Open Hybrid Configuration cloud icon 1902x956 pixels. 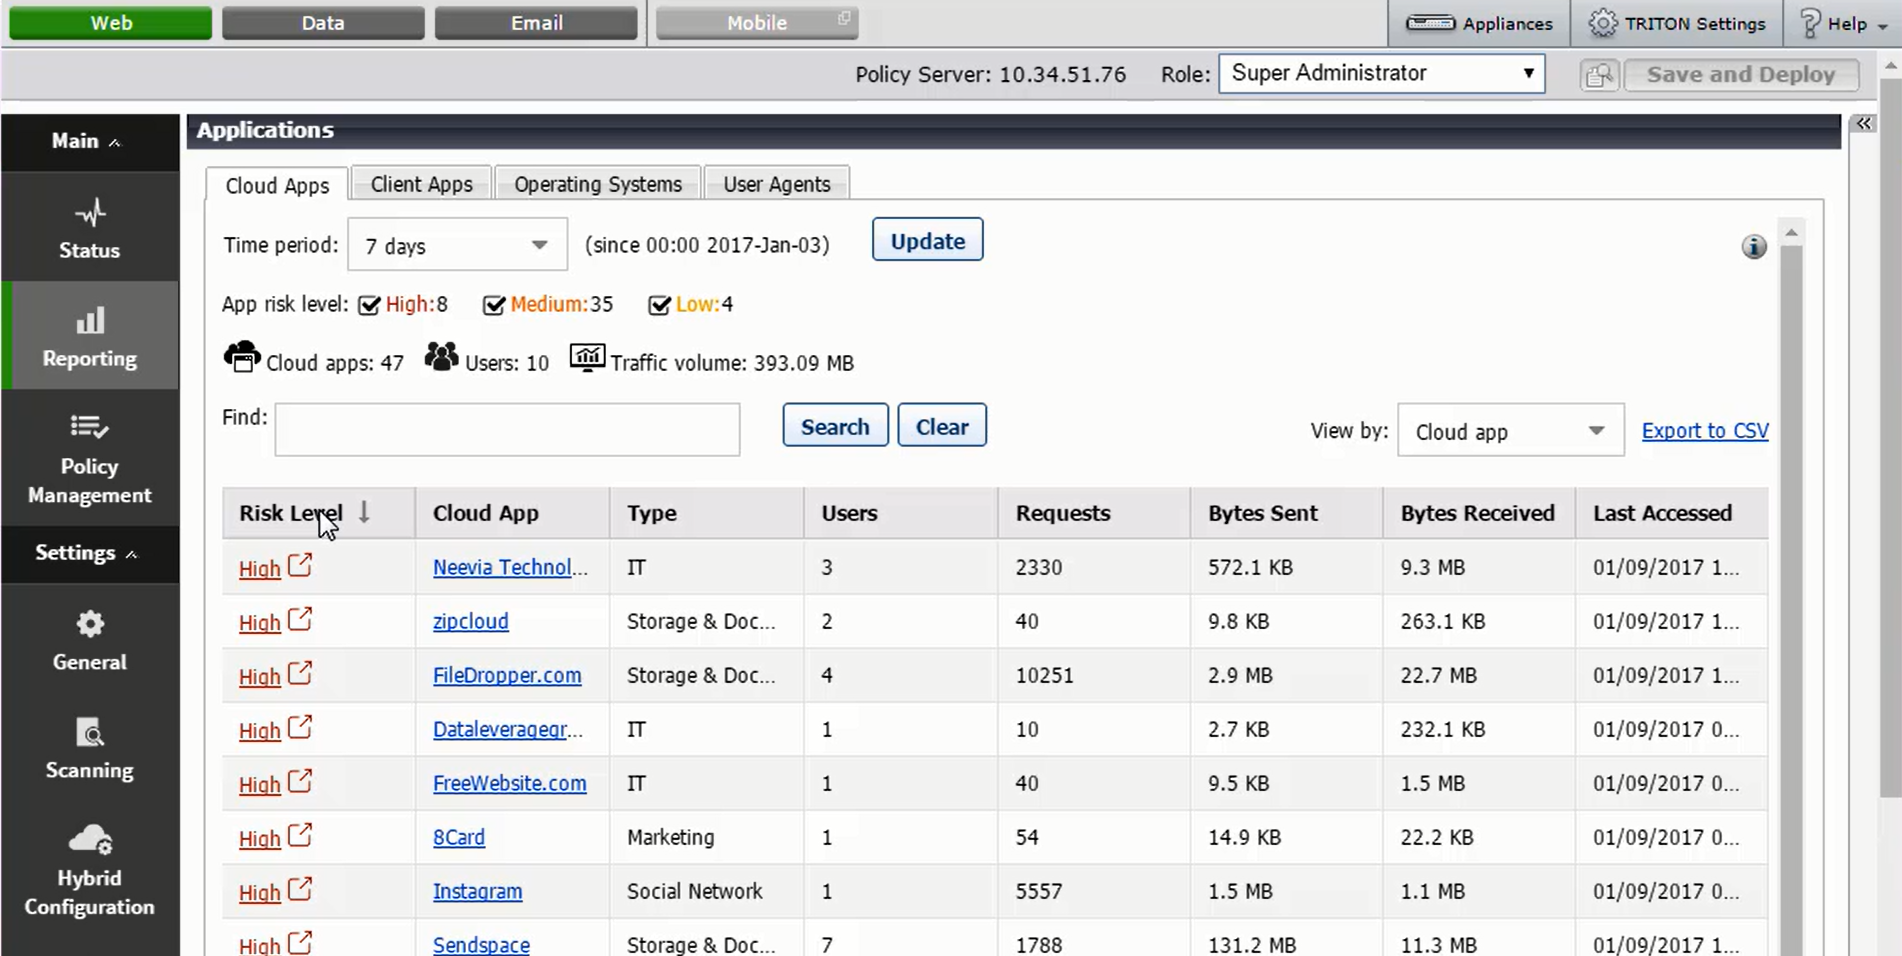tap(90, 840)
